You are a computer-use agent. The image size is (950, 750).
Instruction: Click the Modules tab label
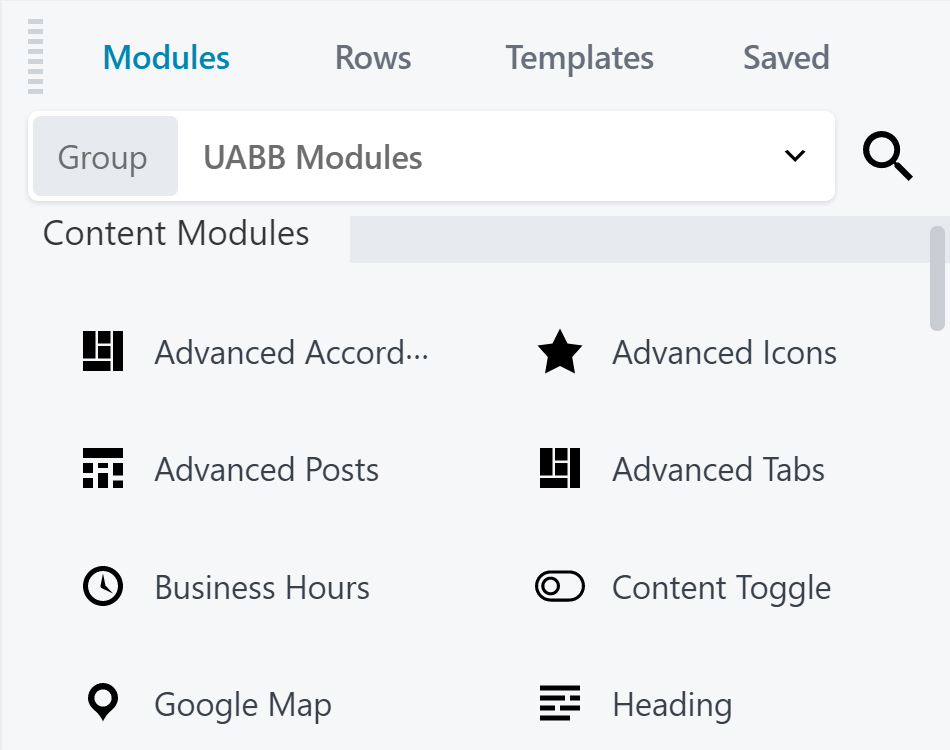click(165, 57)
